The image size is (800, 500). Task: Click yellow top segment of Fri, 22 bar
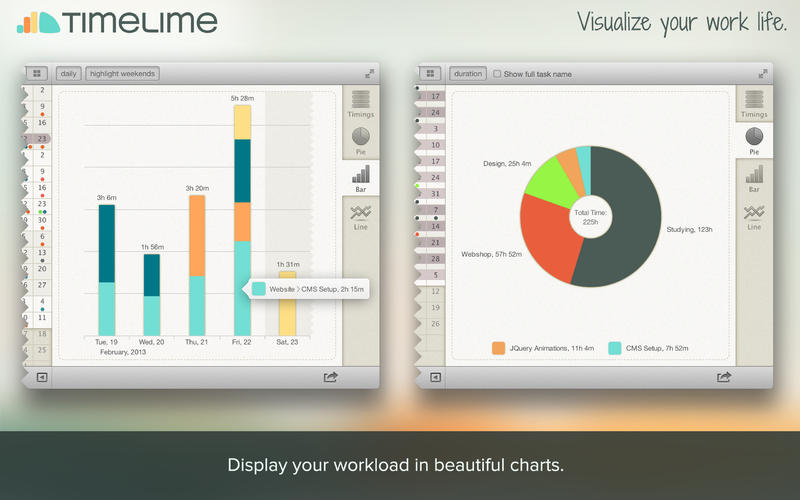(242, 122)
